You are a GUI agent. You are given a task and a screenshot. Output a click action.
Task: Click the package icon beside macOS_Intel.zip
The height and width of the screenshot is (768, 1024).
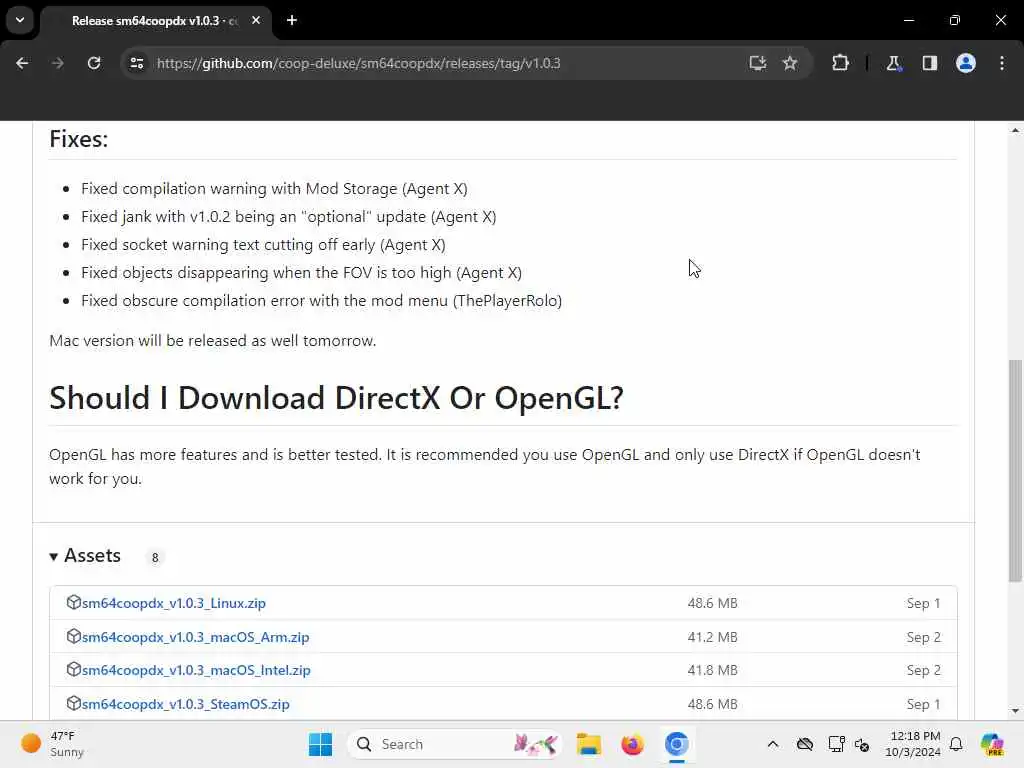pyautogui.click(x=73, y=669)
